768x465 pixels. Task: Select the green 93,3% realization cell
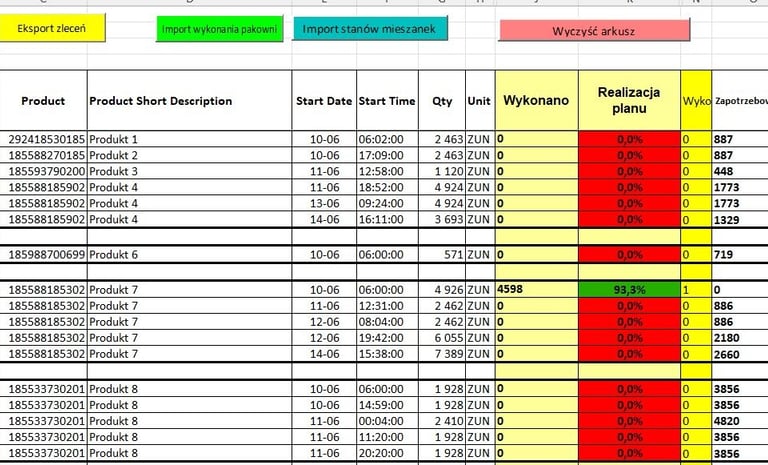(629, 290)
